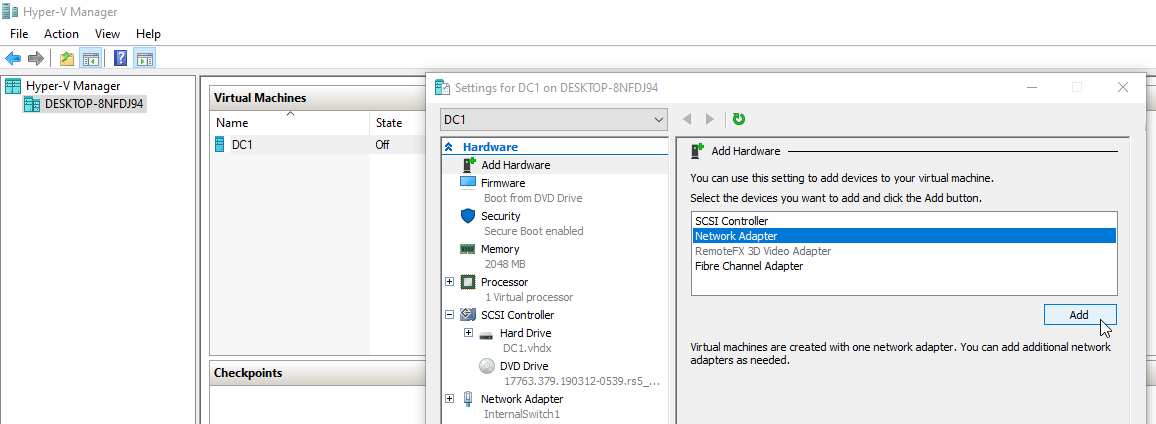
Task: Select Fibre Channel Adapter in device list
Action: tap(904, 266)
